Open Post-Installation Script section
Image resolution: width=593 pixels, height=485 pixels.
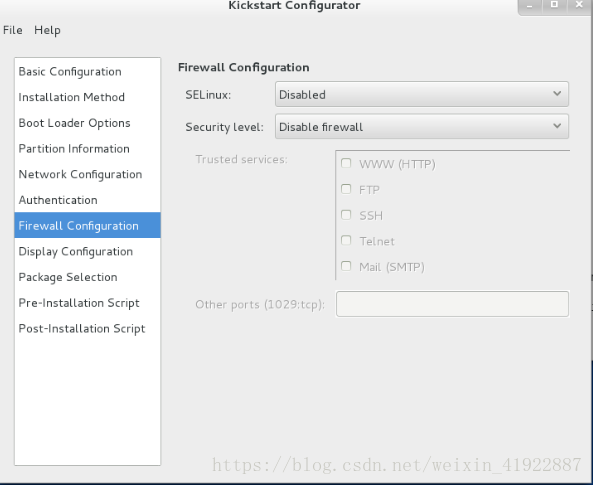[x=87, y=329]
